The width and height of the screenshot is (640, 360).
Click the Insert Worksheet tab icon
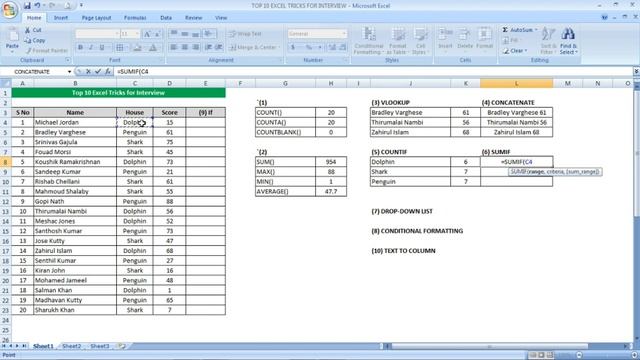pyautogui.click(x=122, y=346)
